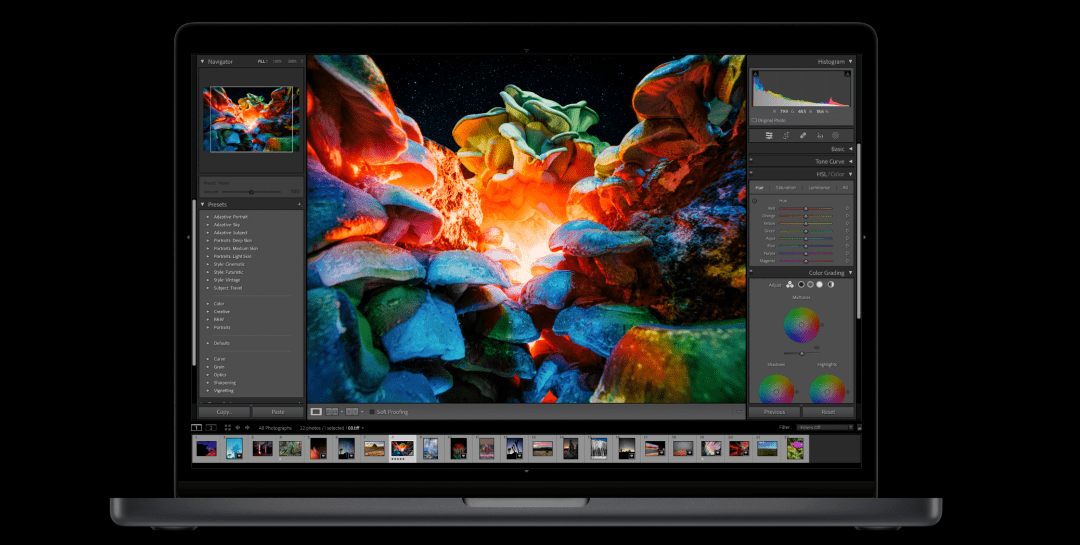This screenshot has width=1080, height=545.
Task: Select the Shadows adjust circle icon
Action: click(x=801, y=285)
